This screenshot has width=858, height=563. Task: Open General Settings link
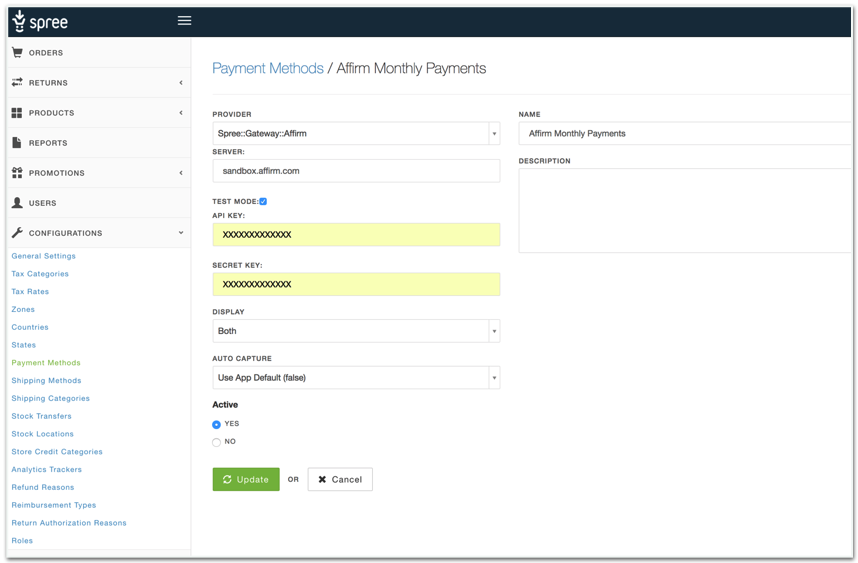point(44,256)
